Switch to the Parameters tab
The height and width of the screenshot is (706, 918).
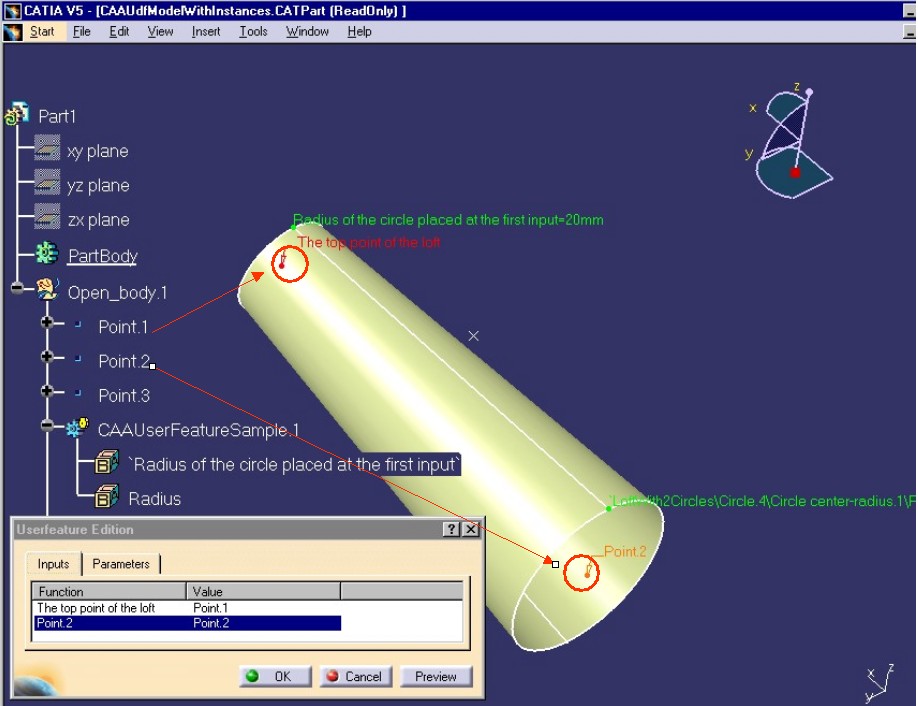point(121,564)
